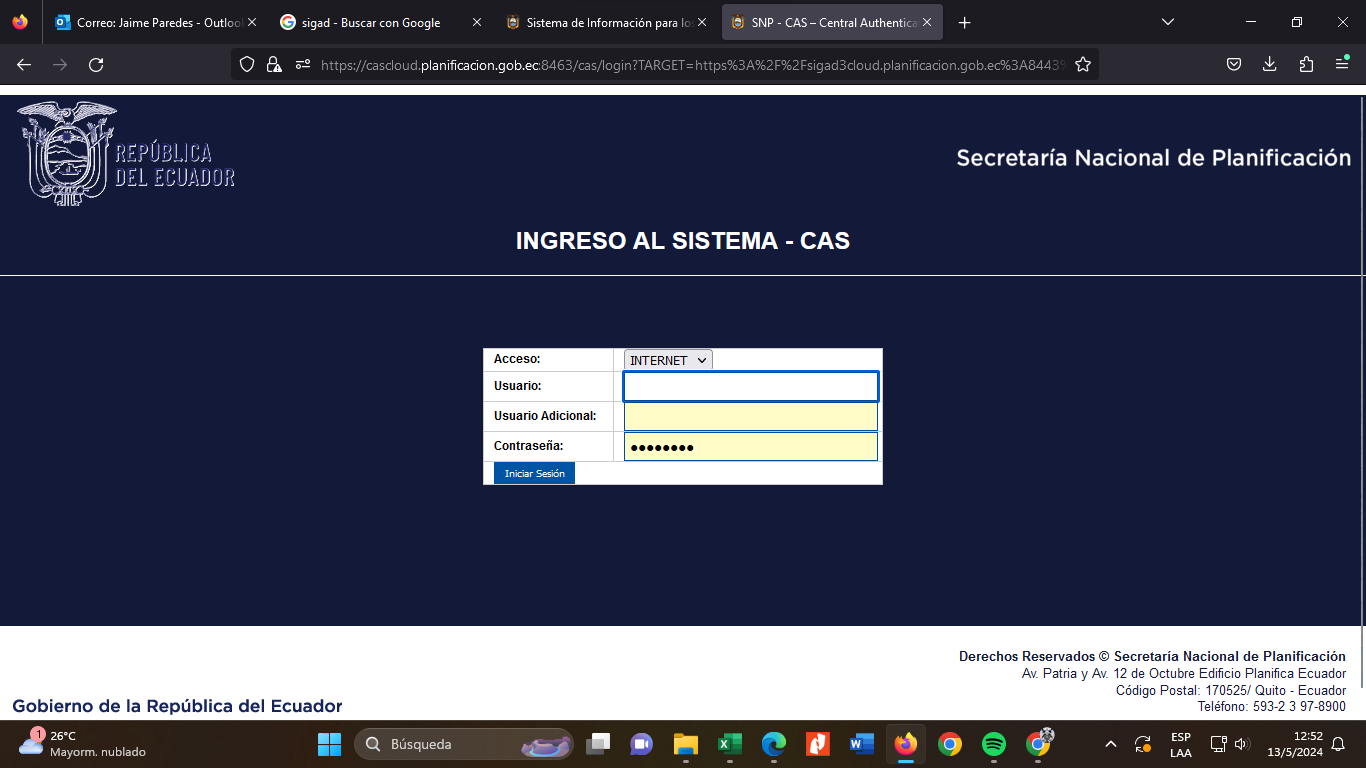Click the Contraseña password field
The width and height of the screenshot is (1366, 768).
tap(750, 447)
